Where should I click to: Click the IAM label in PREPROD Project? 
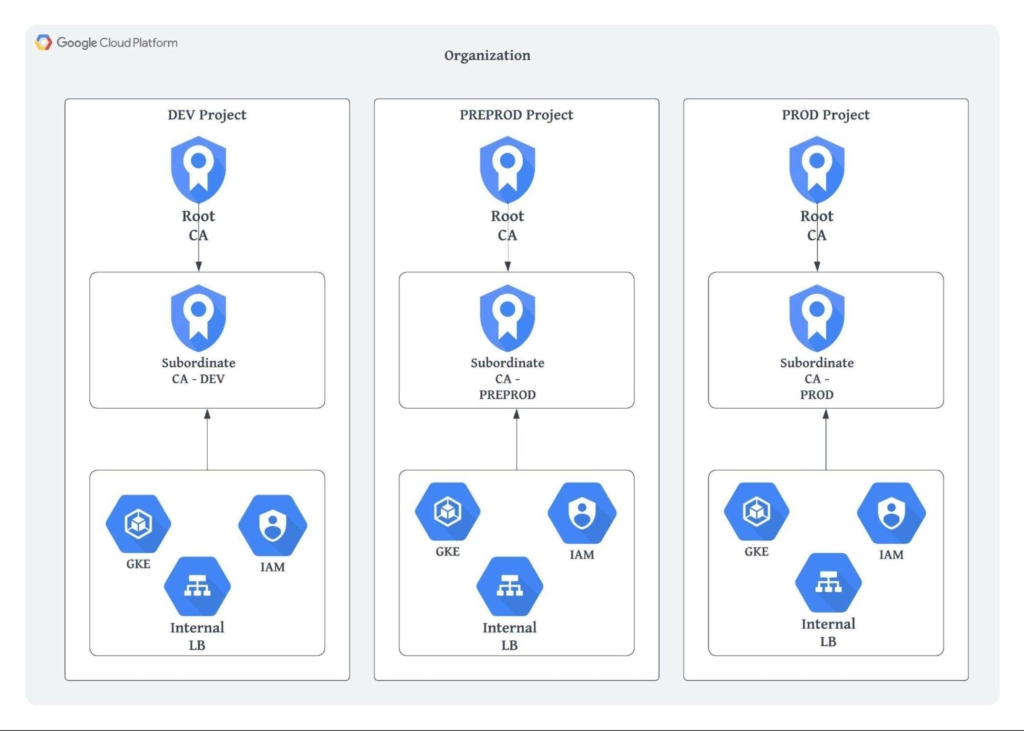[582, 555]
